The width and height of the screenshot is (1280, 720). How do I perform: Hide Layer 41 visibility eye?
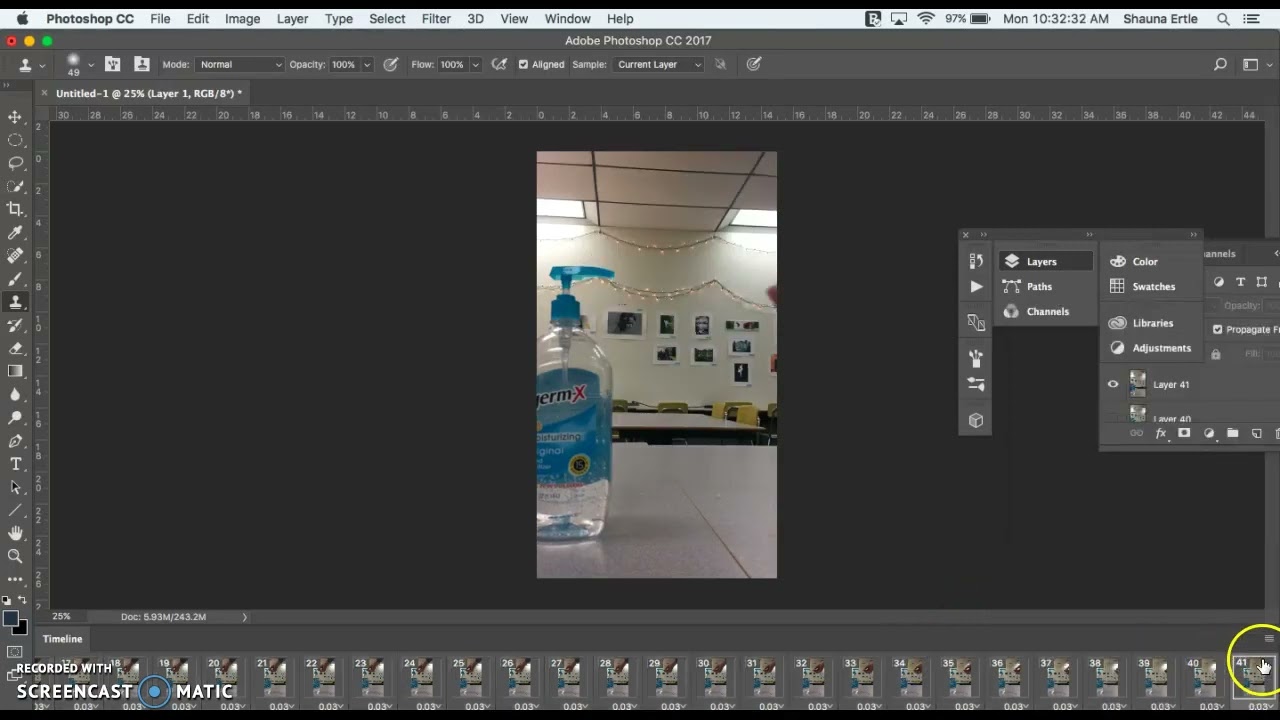point(1113,384)
